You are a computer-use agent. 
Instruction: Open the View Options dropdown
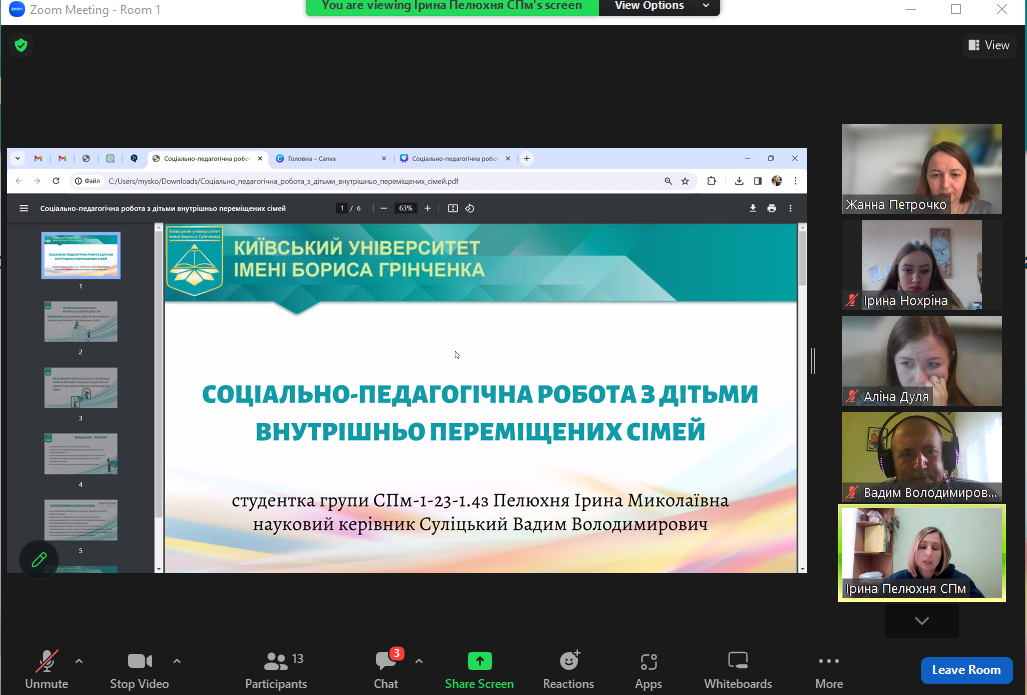click(659, 6)
